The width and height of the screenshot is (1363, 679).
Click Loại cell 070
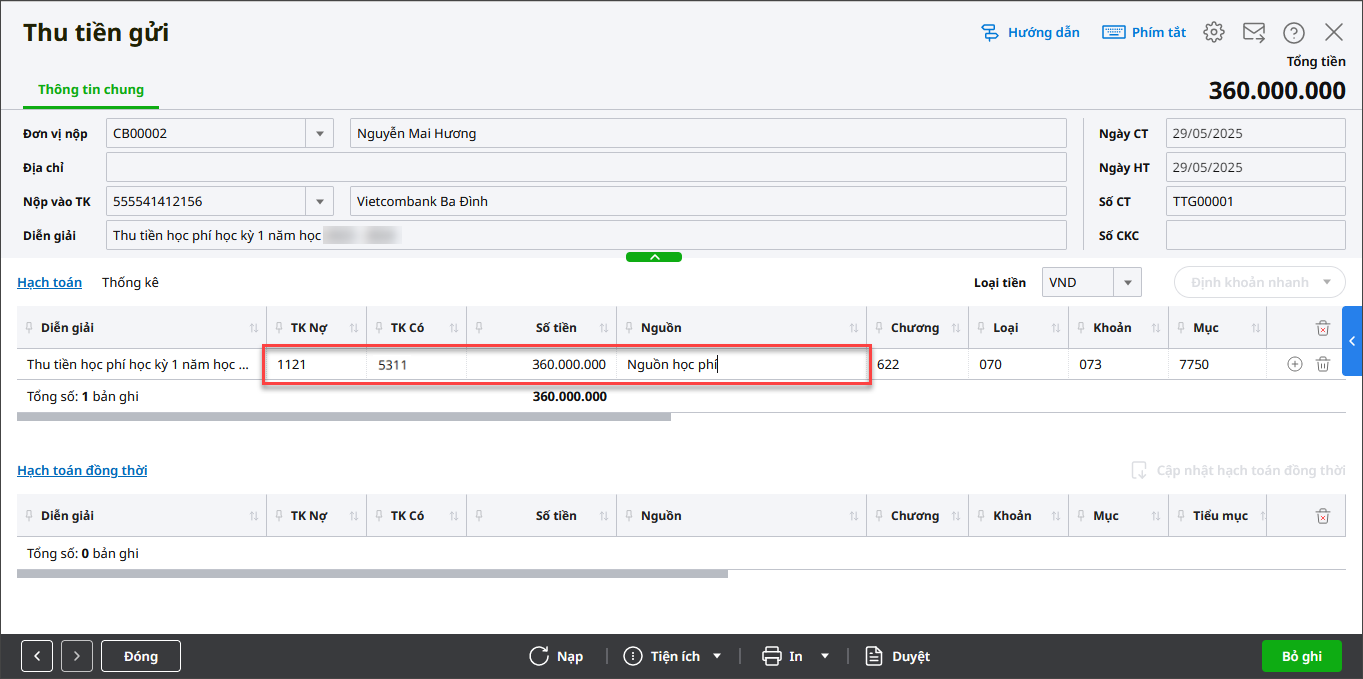[1018, 364]
